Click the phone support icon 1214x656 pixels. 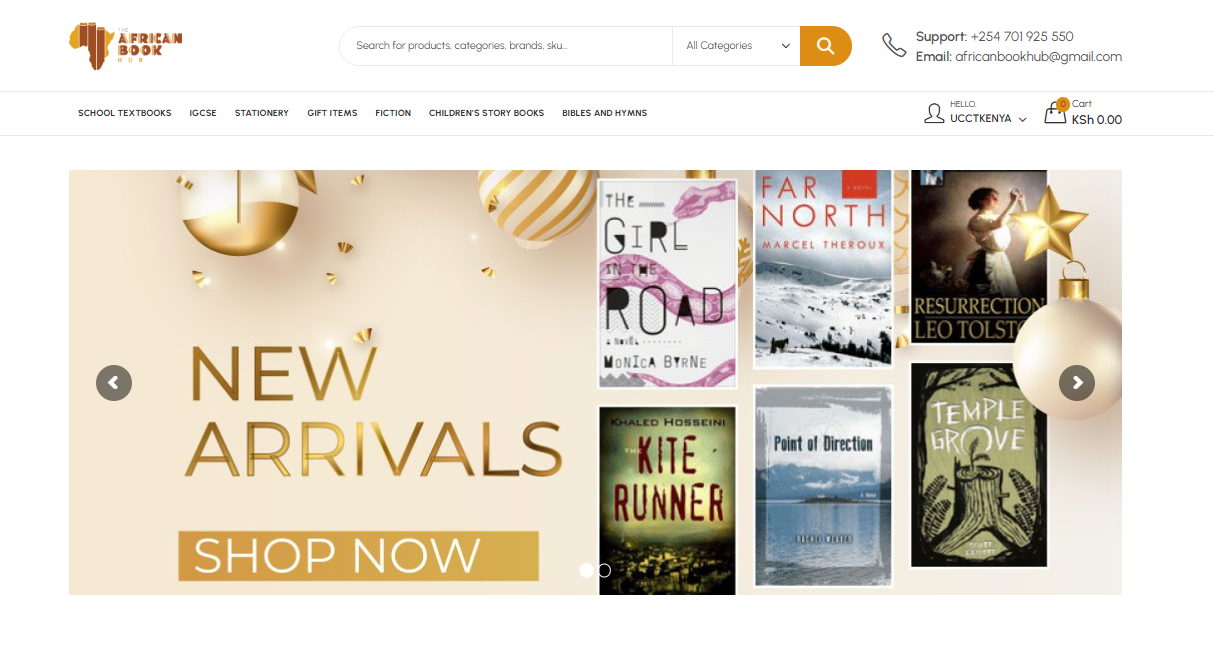point(893,45)
